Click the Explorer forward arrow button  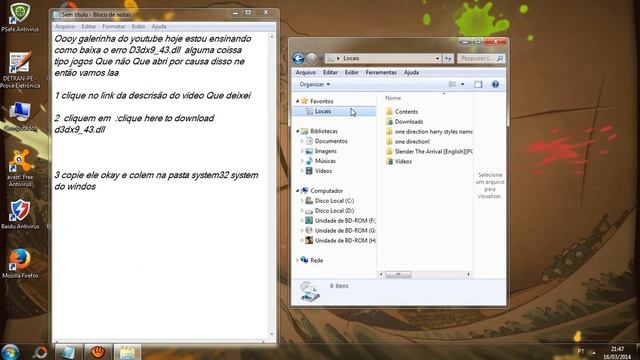pyautogui.click(x=311, y=58)
